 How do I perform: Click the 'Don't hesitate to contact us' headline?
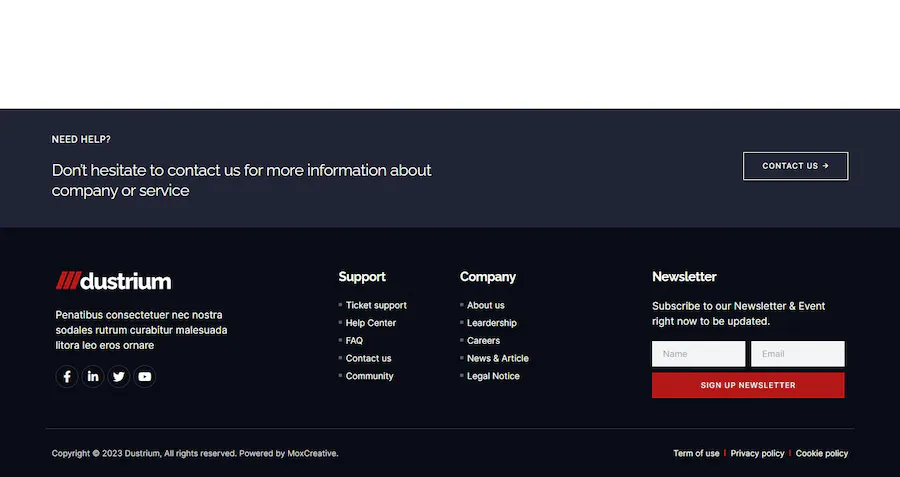242,180
